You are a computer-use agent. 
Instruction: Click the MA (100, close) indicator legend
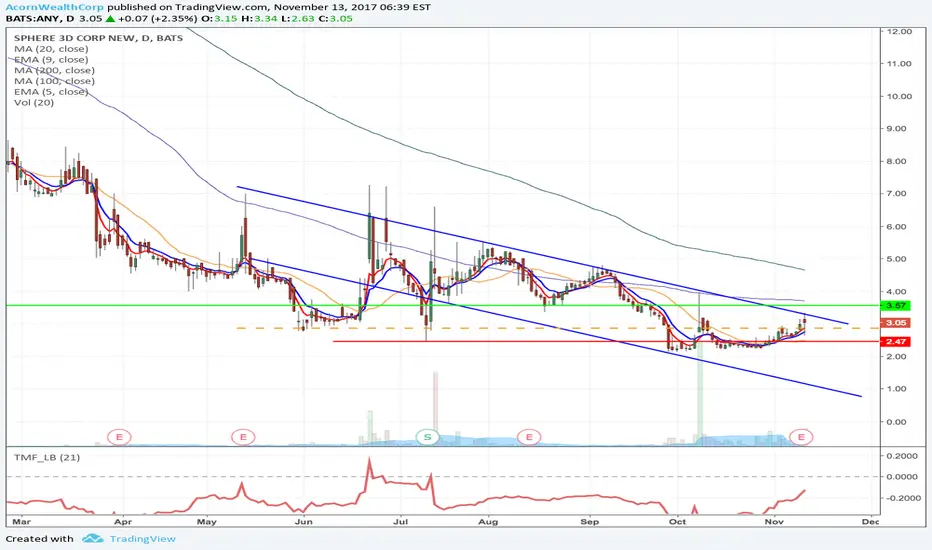54,81
